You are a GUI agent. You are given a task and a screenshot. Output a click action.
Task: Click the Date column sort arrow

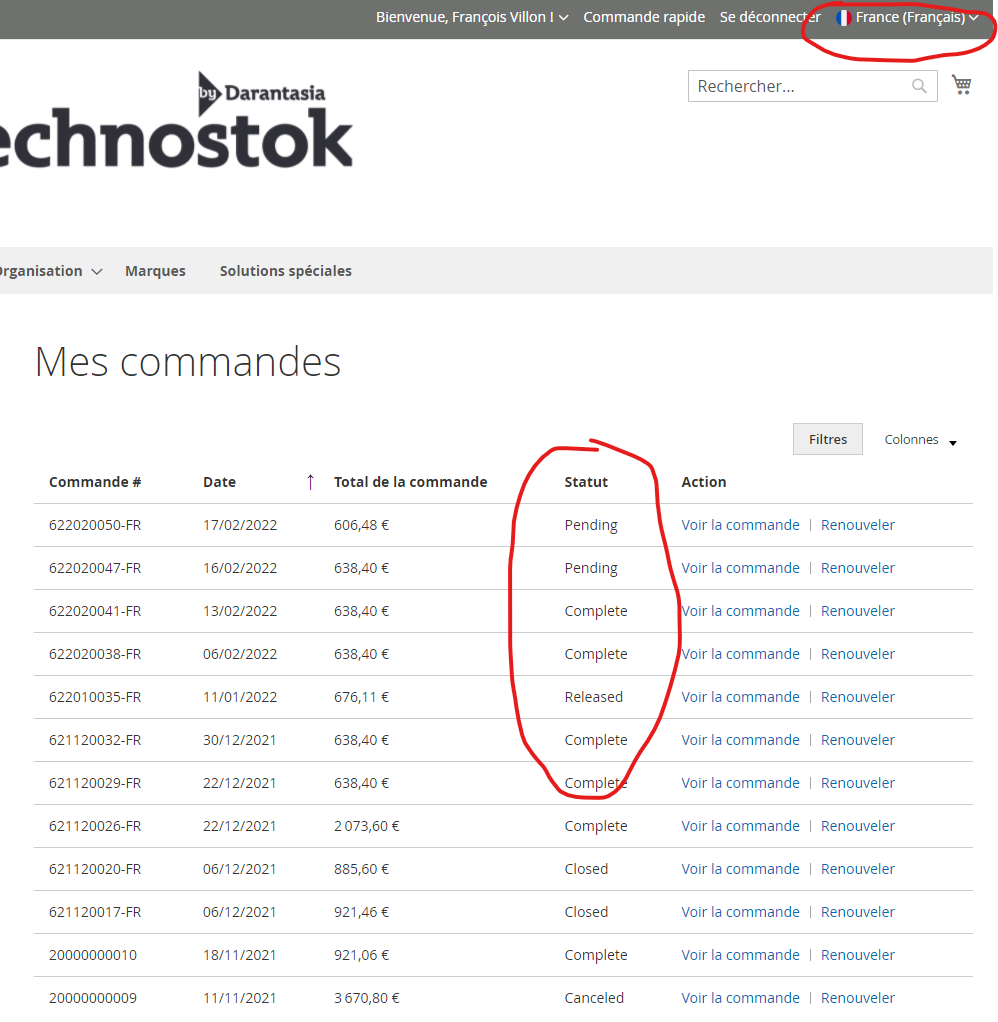(310, 482)
